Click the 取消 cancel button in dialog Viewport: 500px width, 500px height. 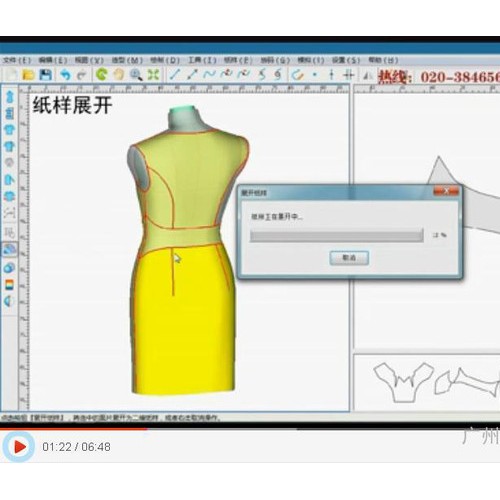coord(349,258)
